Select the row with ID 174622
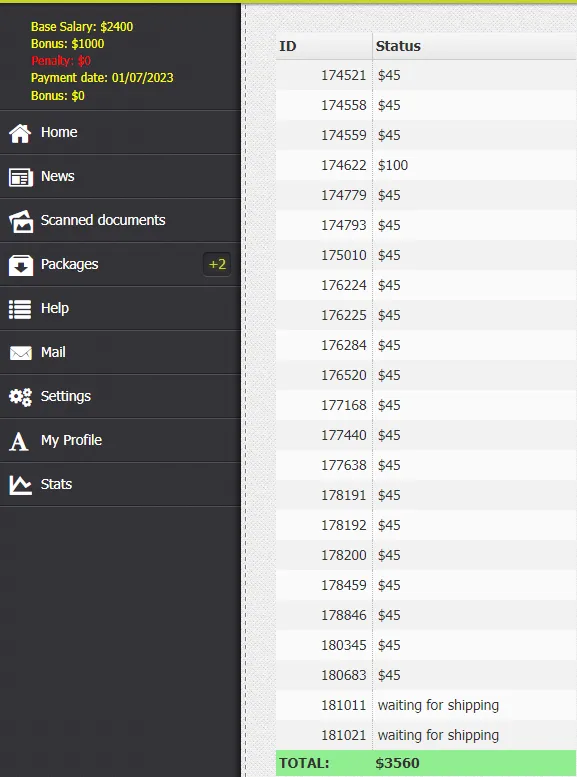 tap(426, 165)
